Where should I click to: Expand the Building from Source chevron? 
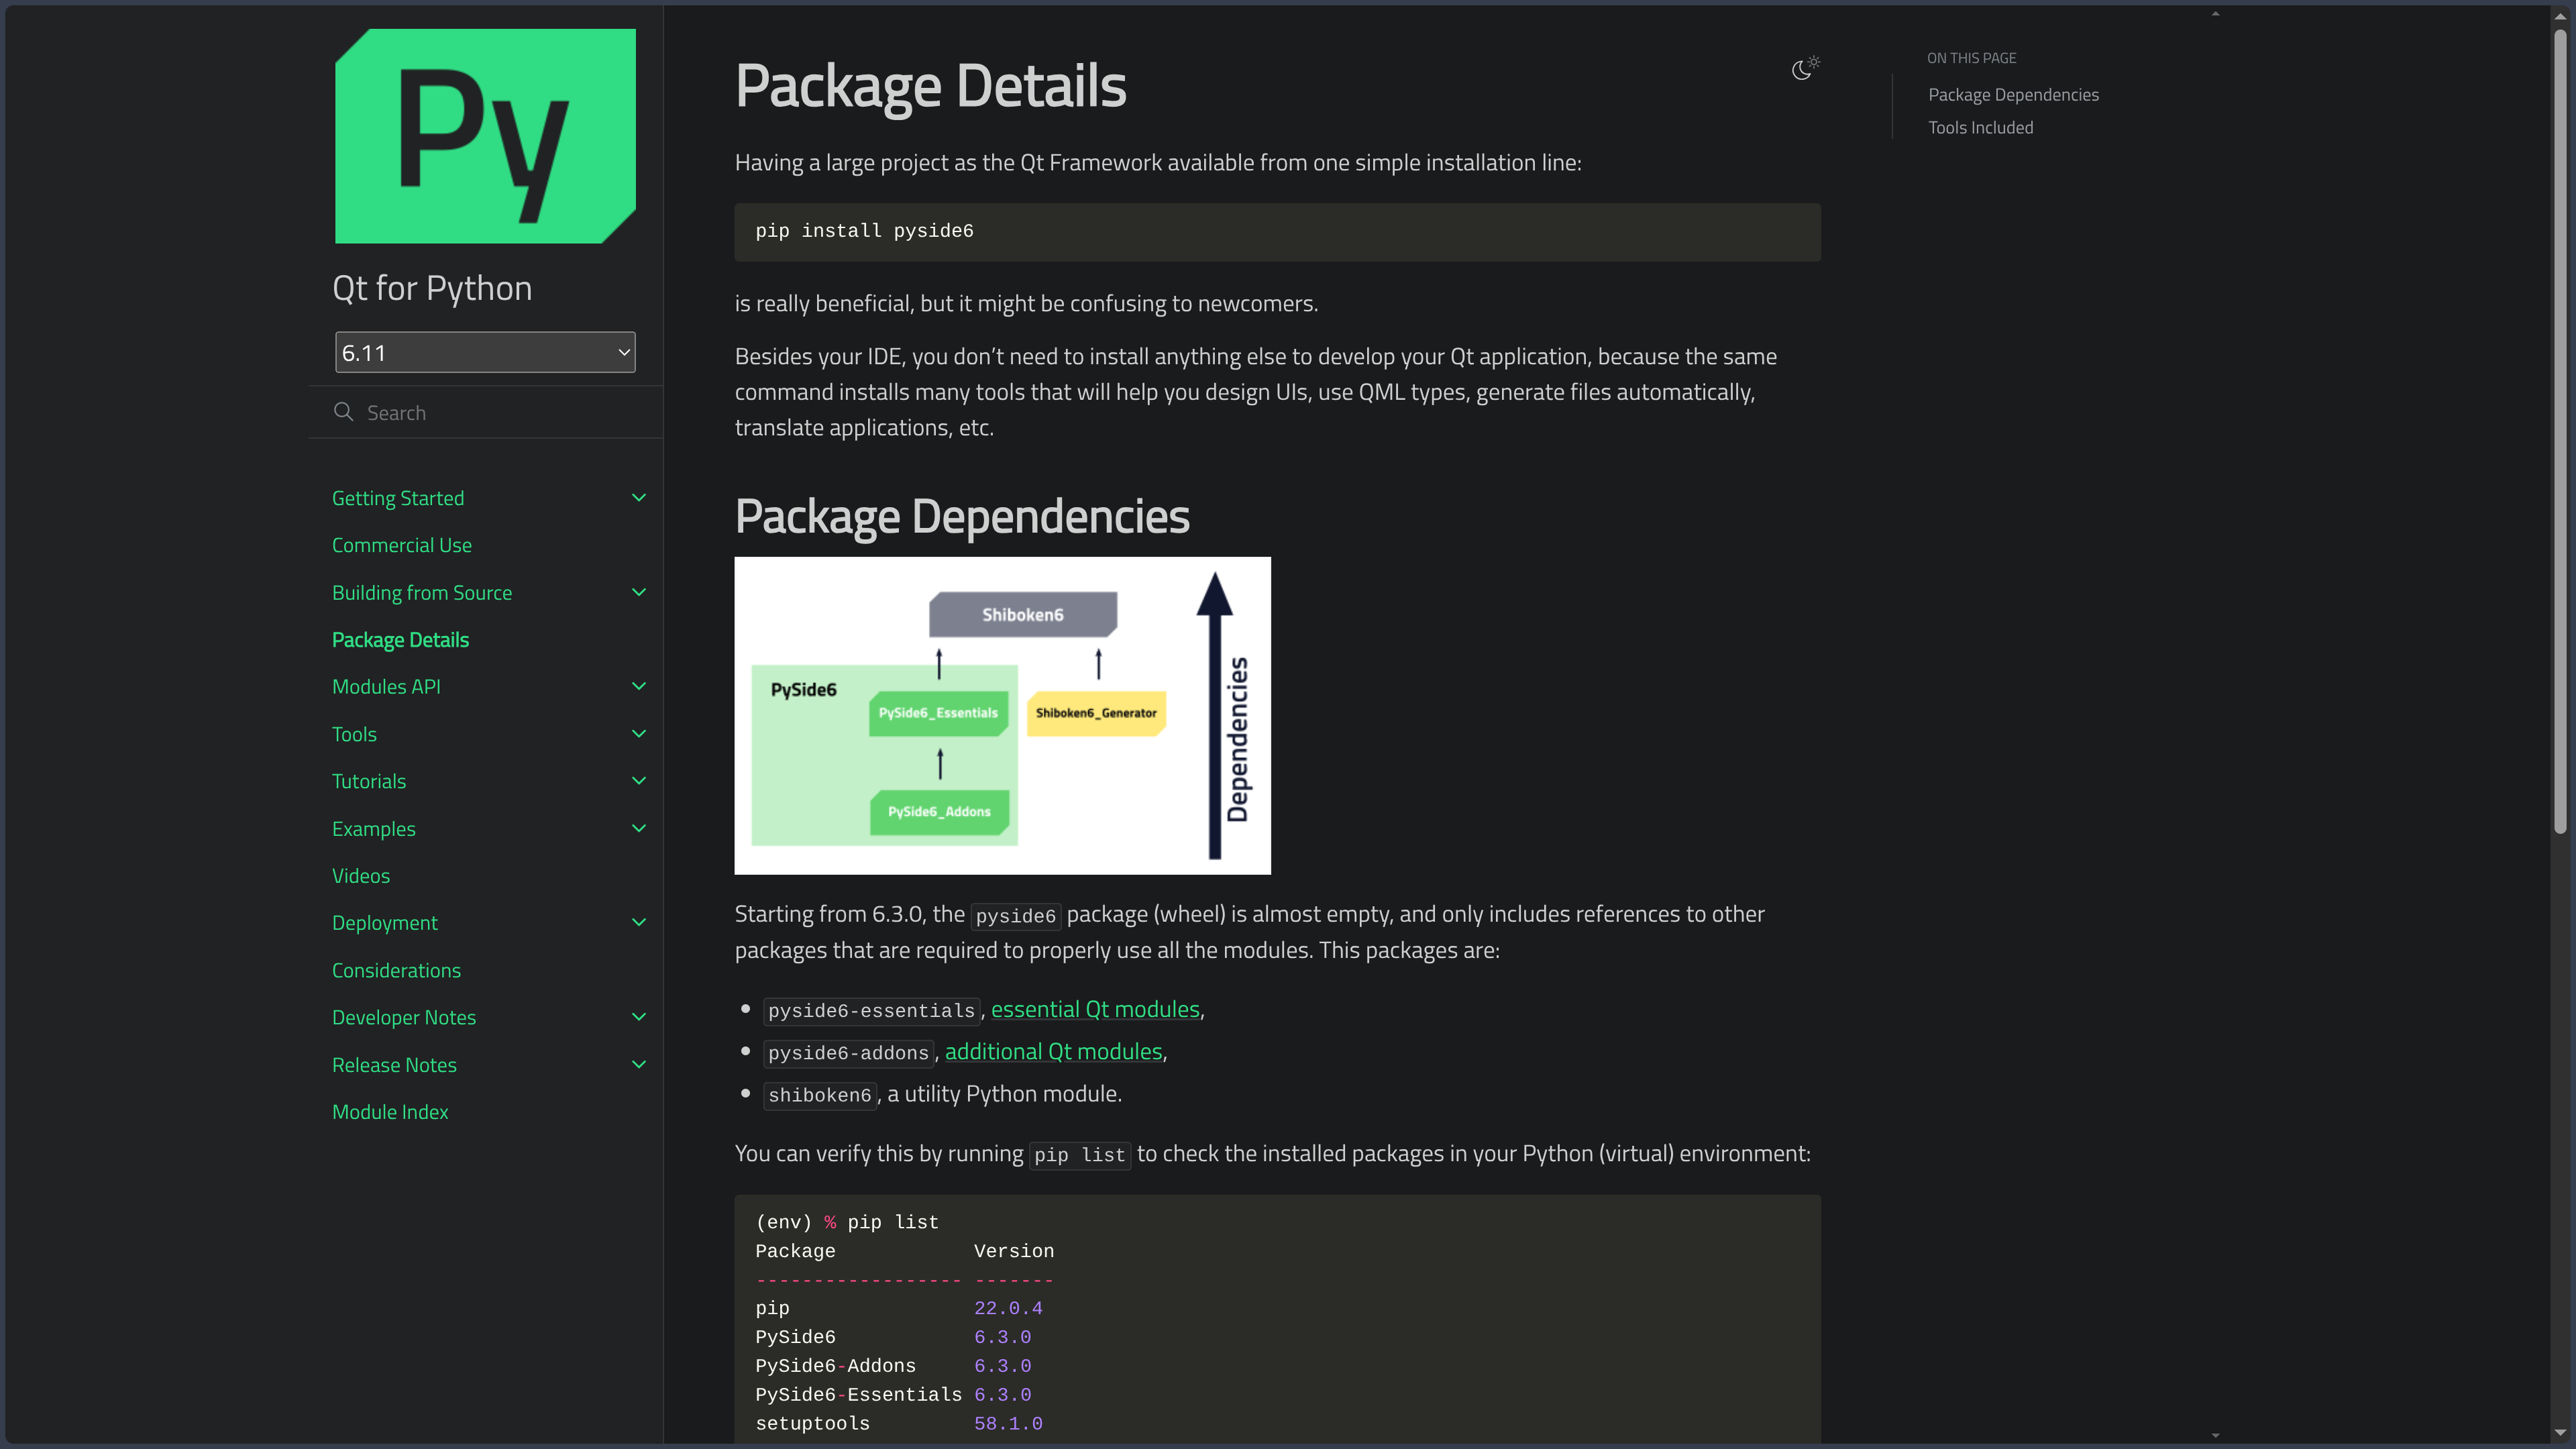pos(639,592)
